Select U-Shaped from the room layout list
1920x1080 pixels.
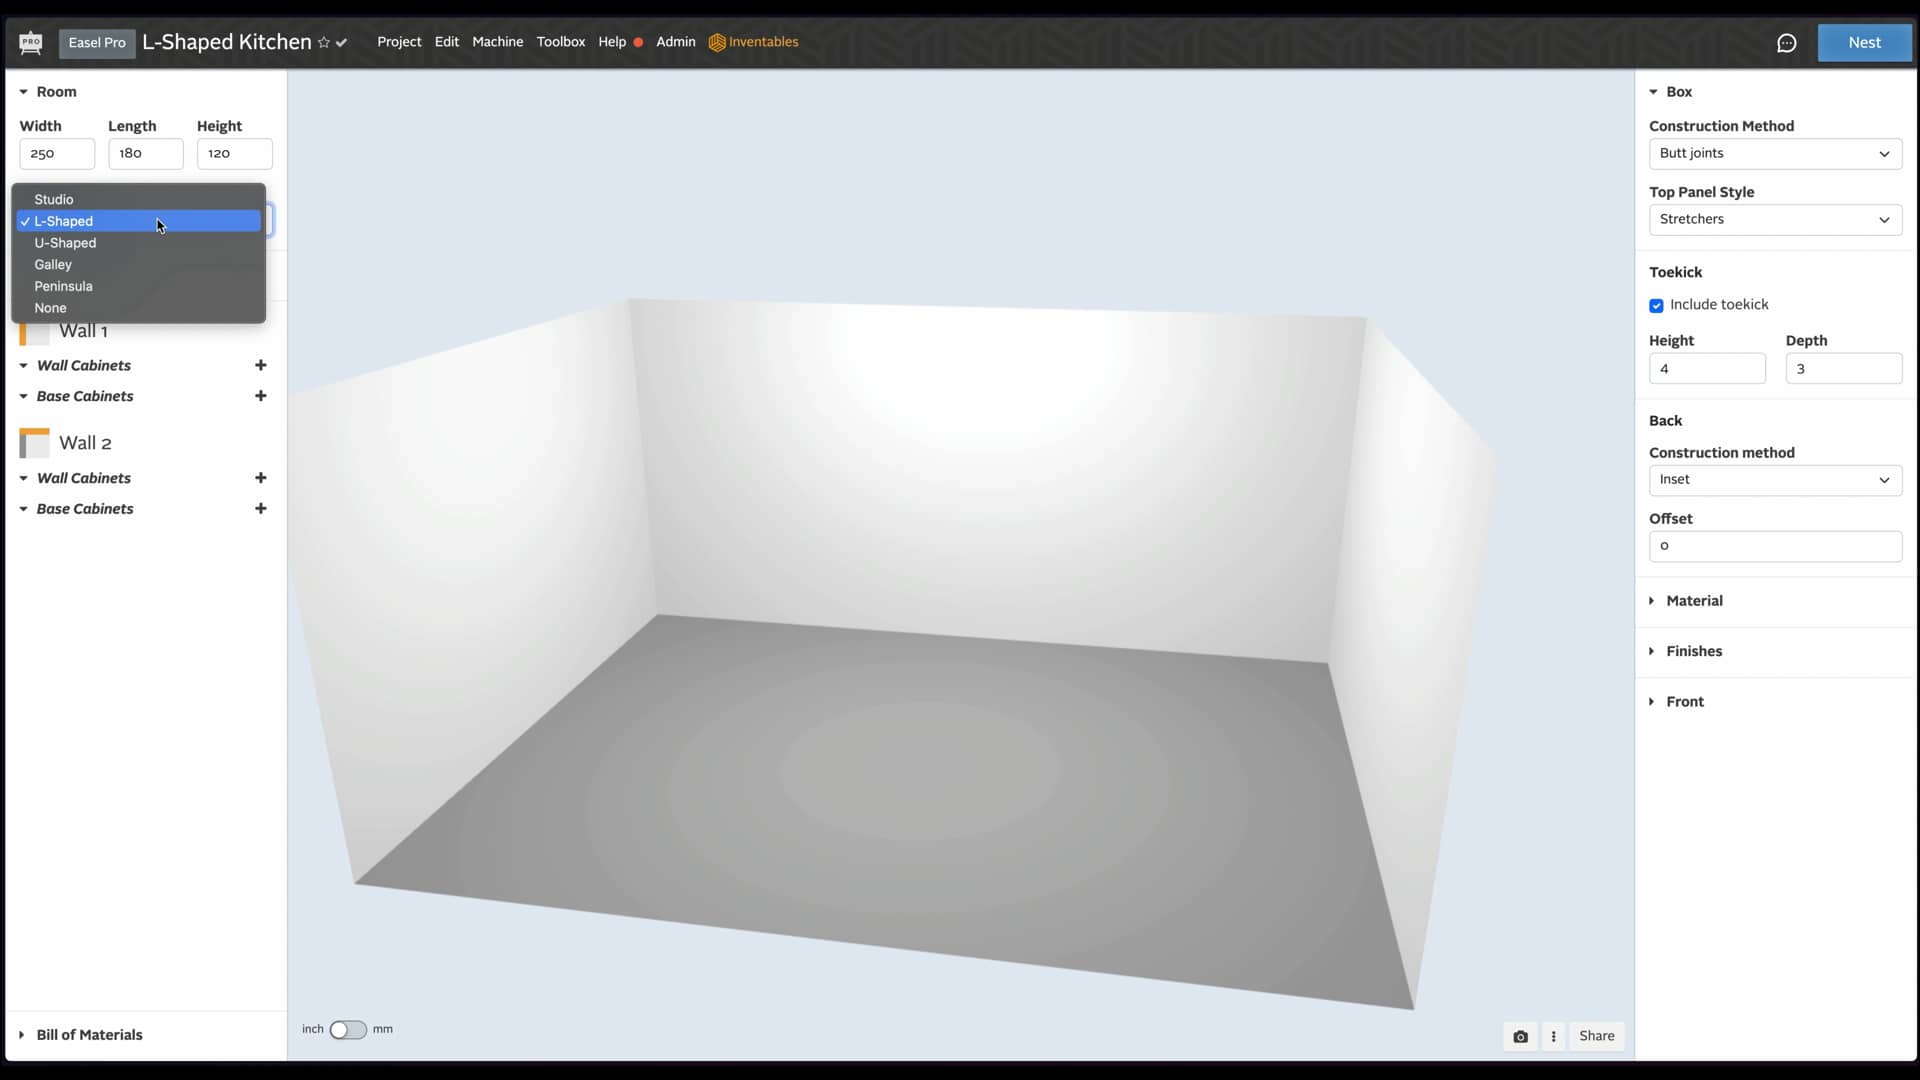(x=66, y=243)
